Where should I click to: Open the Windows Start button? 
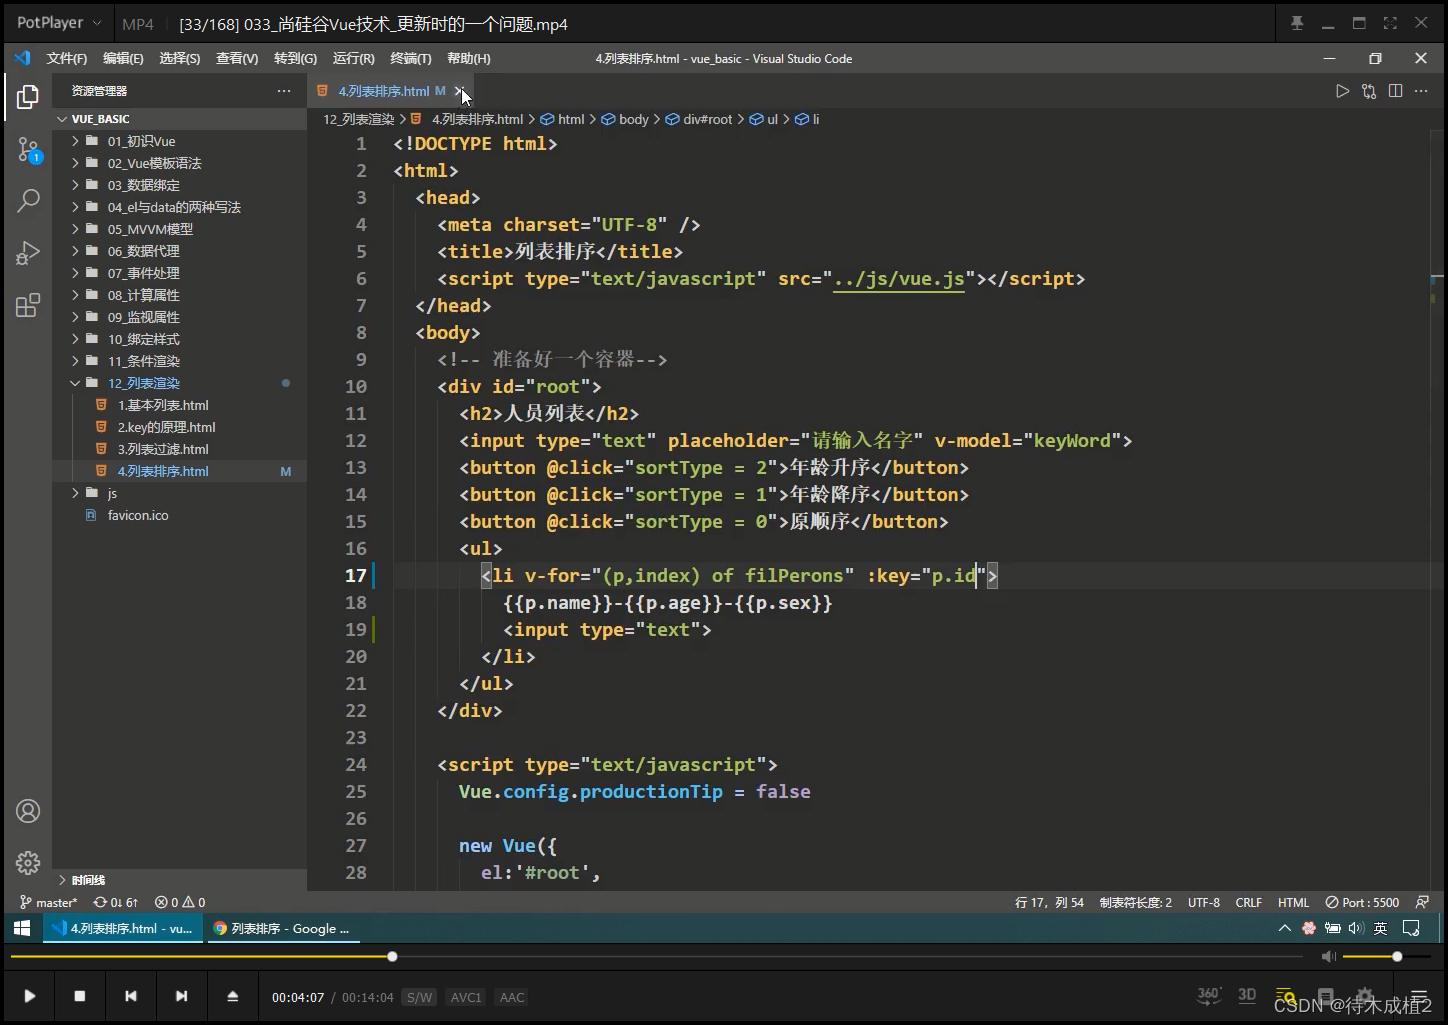pyautogui.click(x=22, y=928)
